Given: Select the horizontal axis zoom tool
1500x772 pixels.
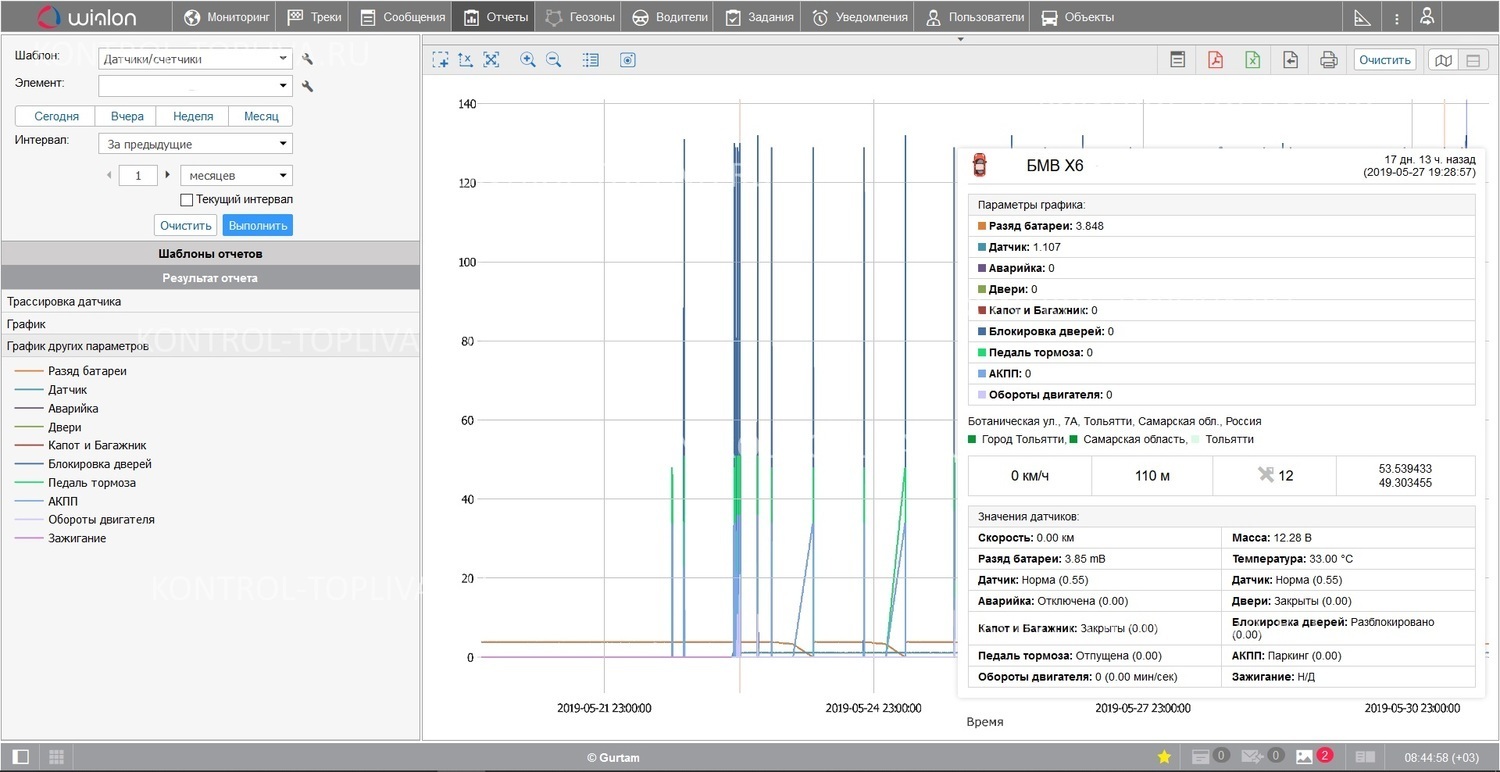Looking at the screenshot, I should click(x=465, y=60).
